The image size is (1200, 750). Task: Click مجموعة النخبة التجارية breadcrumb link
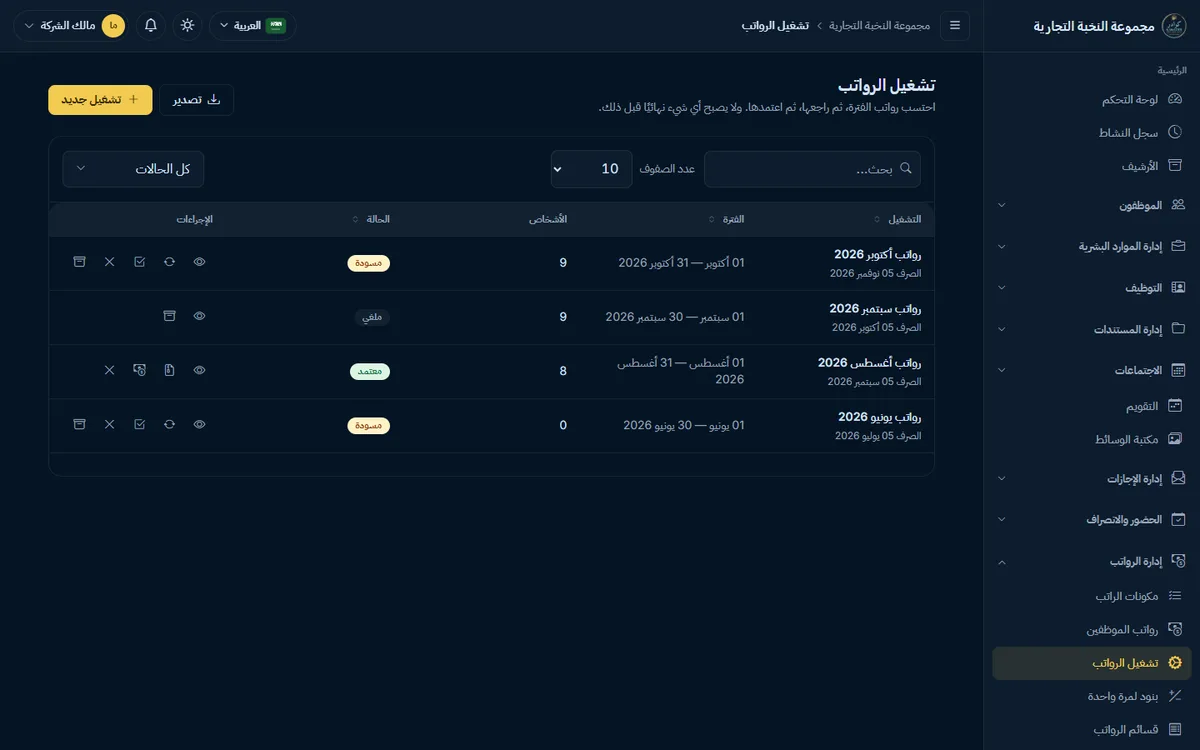click(x=880, y=25)
